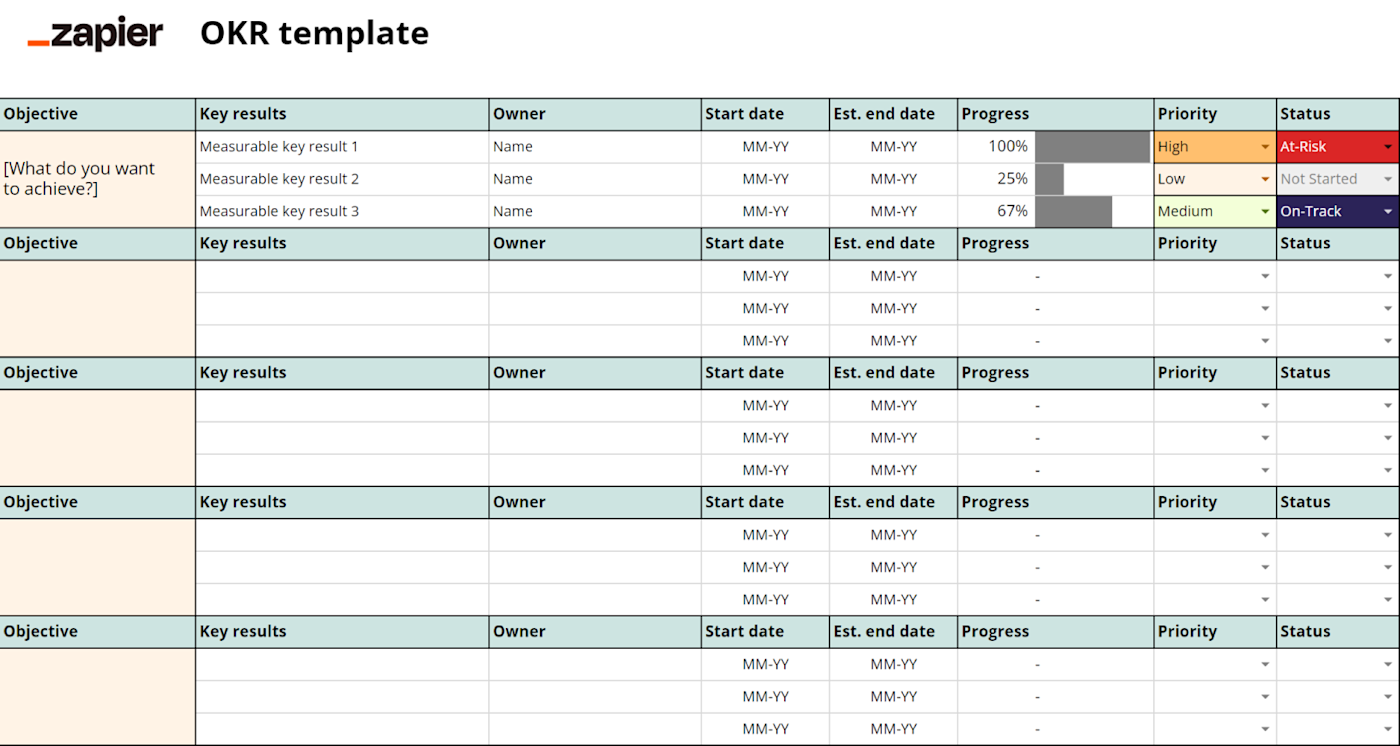Open the Medium priority dropdown
Screen dimensions: 1400x746
(1265, 212)
